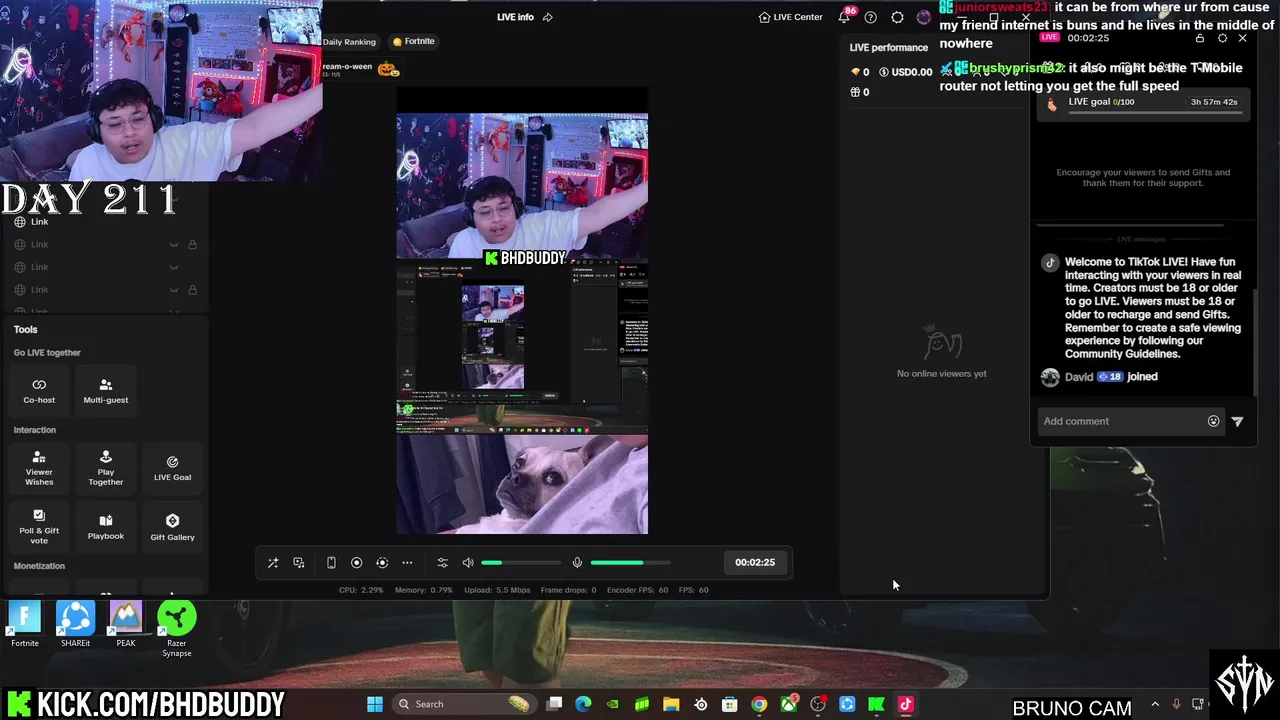Open the Fortnite desktop shortcut
Image resolution: width=1280 pixels, height=720 pixels.
25,625
